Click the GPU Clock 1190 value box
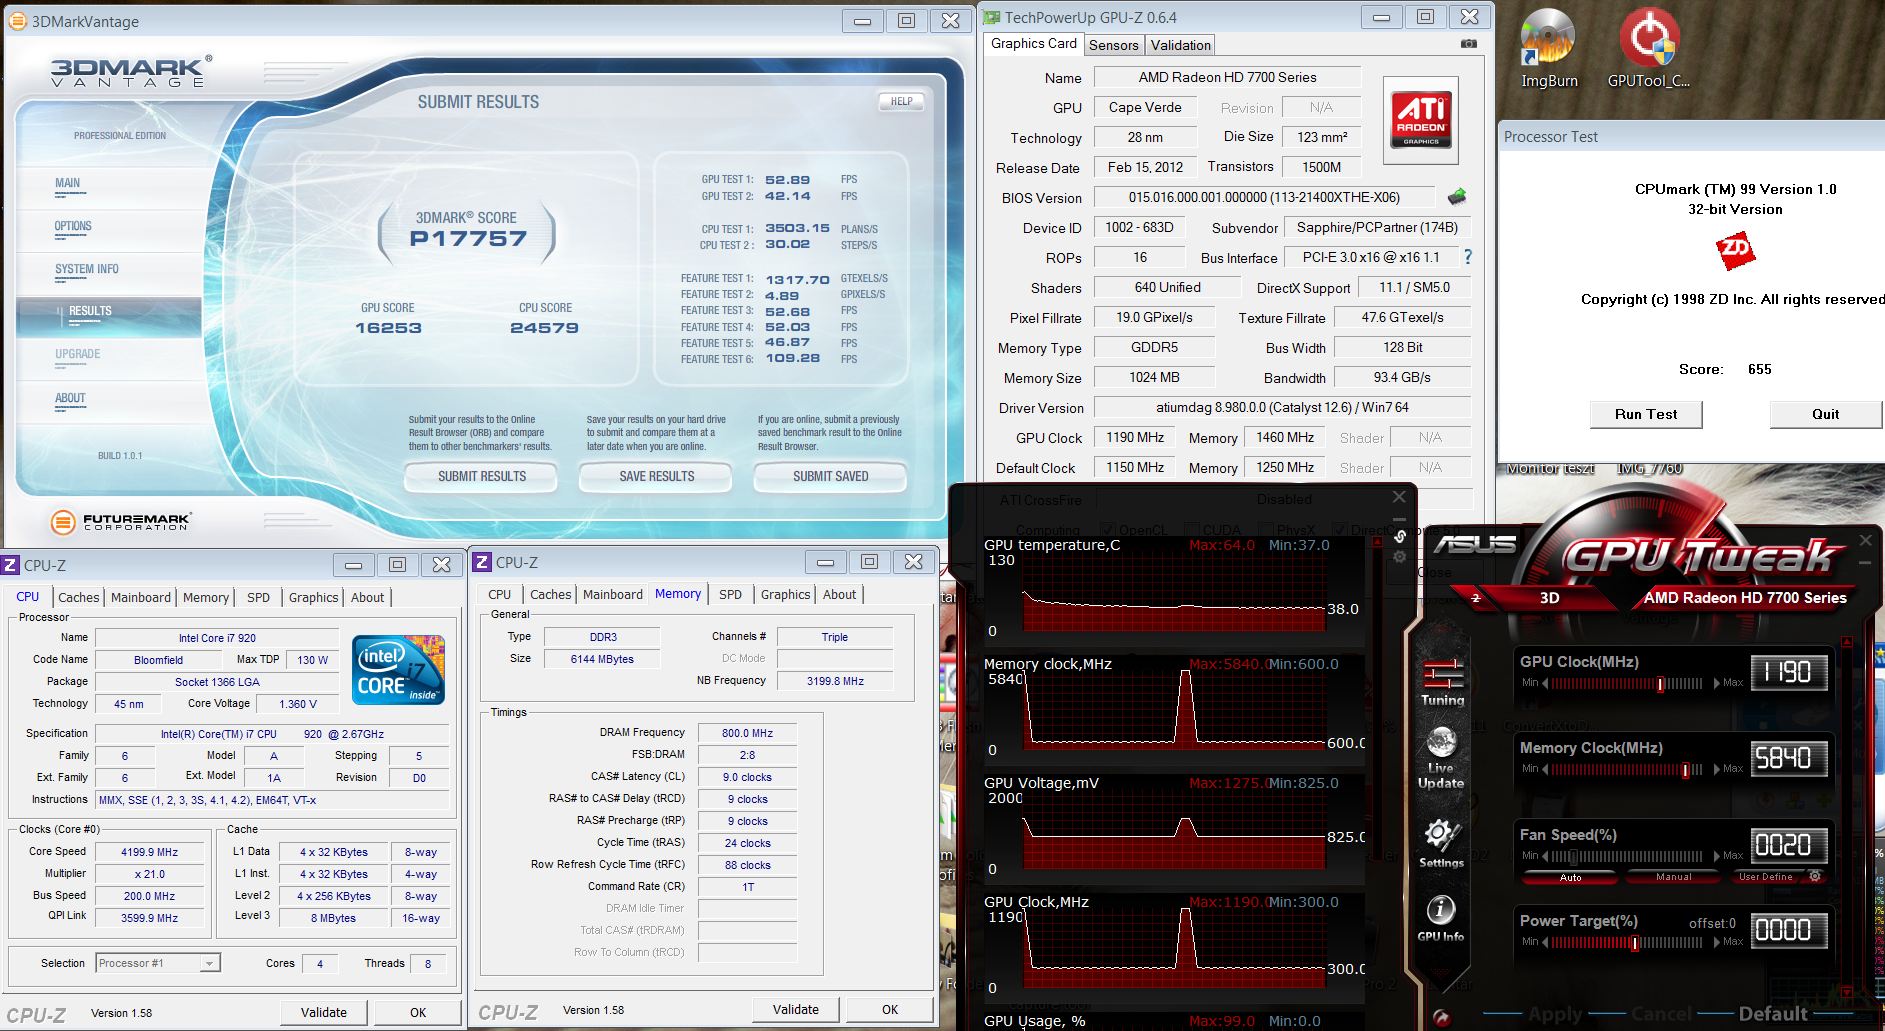This screenshot has width=1885, height=1031. pos(1788,672)
